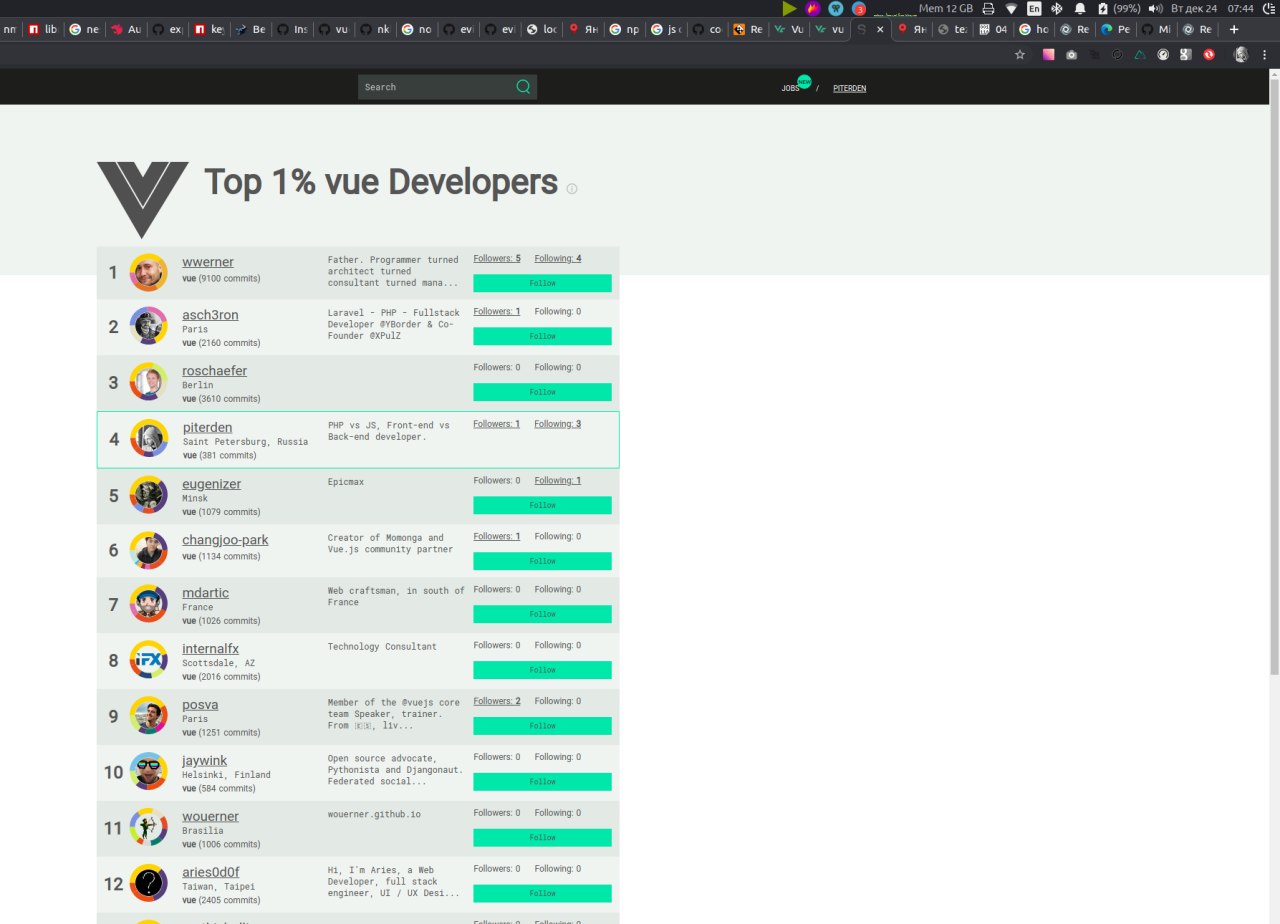Open the browser three-dot menu
1280x924 pixels.
point(1265,55)
